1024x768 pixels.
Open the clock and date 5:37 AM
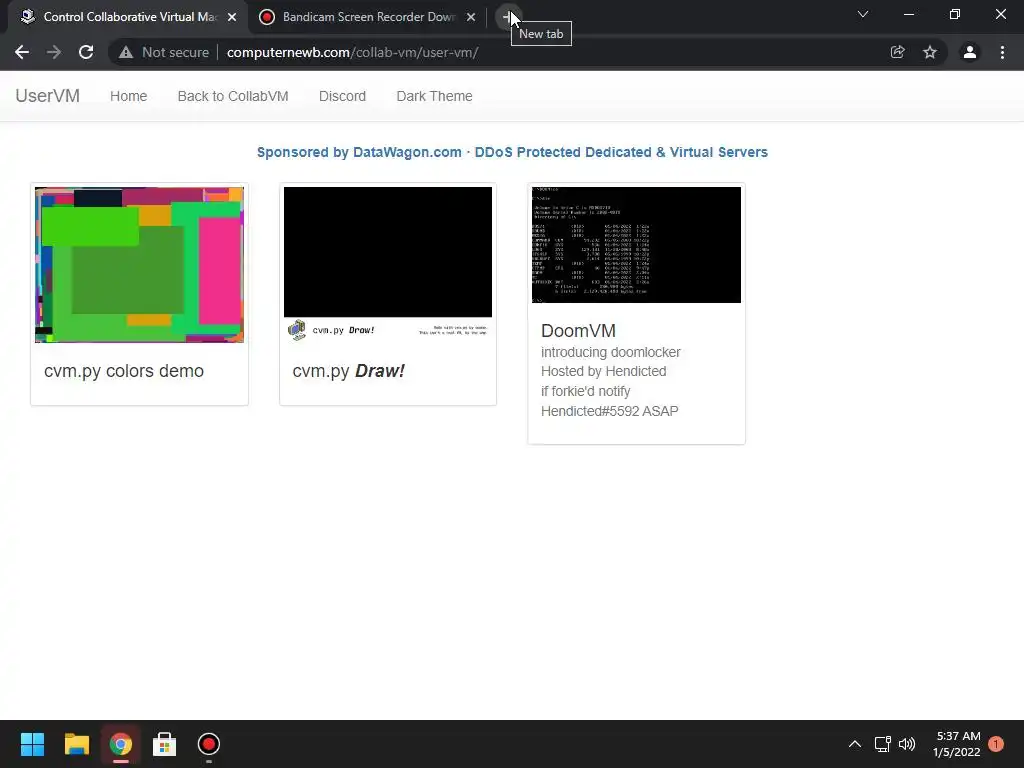[957, 744]
